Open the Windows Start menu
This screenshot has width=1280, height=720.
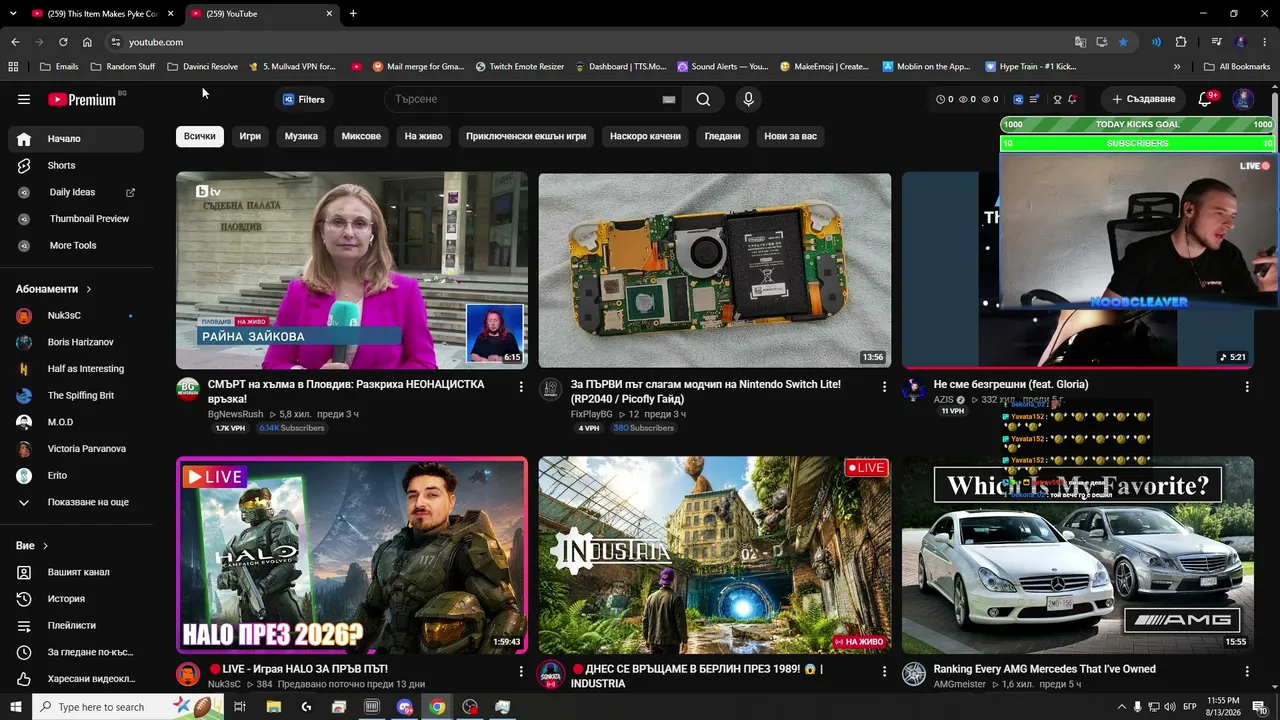click(15, 707)
